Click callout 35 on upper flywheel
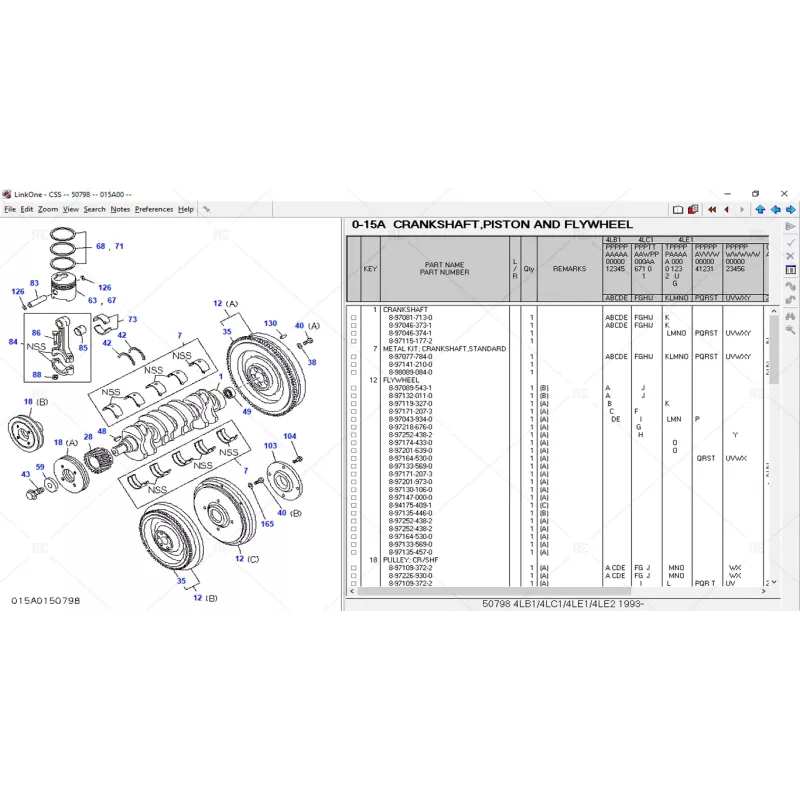The height and width of the screenshot is (800, 800). point(226,330)
